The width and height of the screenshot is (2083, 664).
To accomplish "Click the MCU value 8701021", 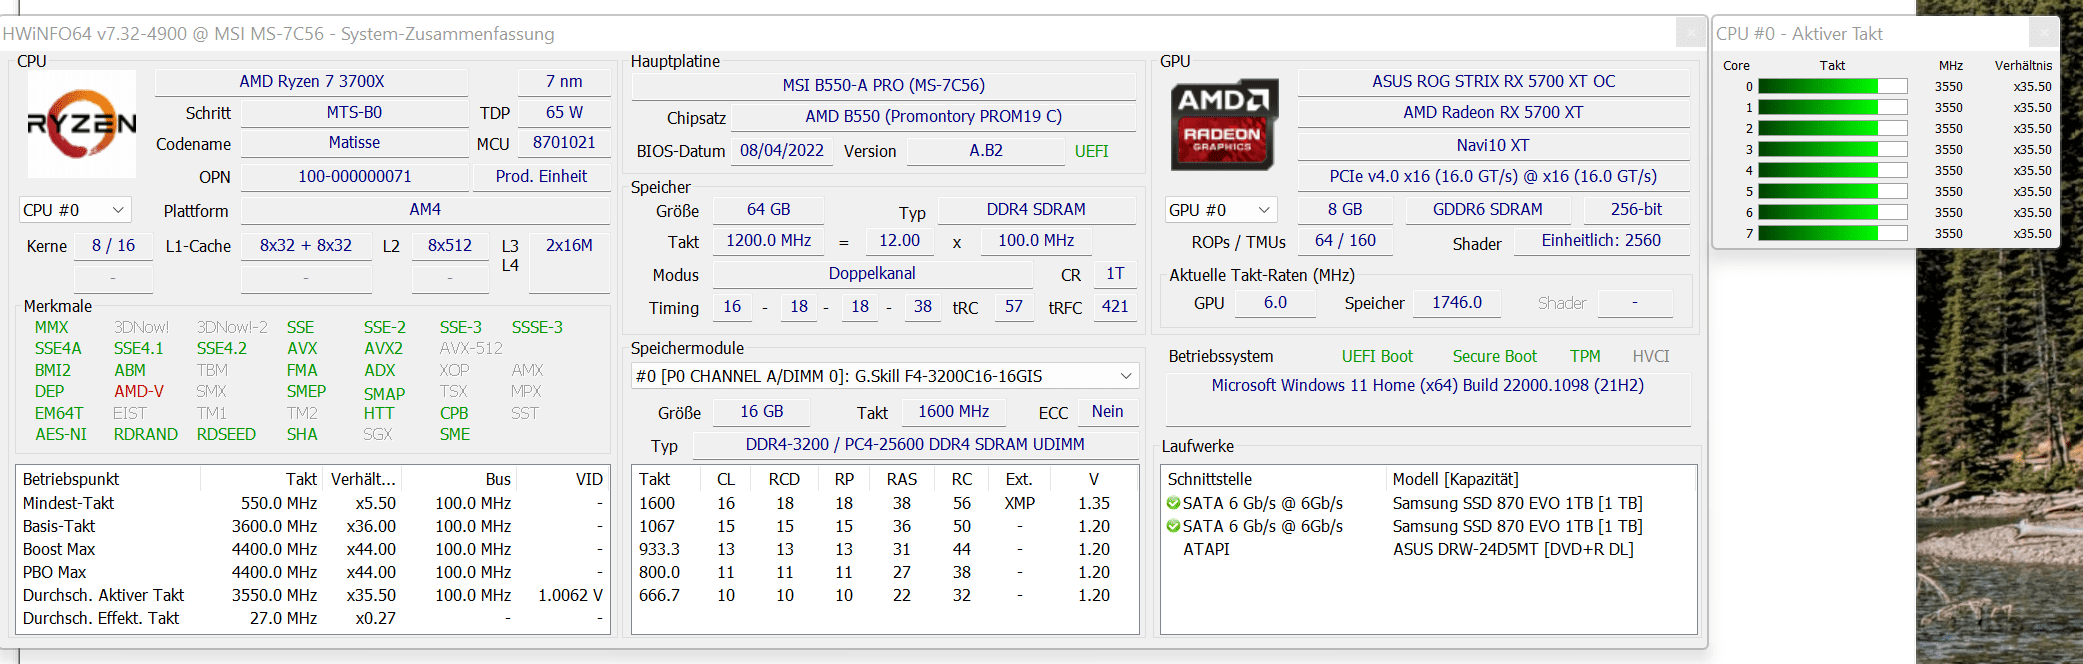I will coord(564,143).
